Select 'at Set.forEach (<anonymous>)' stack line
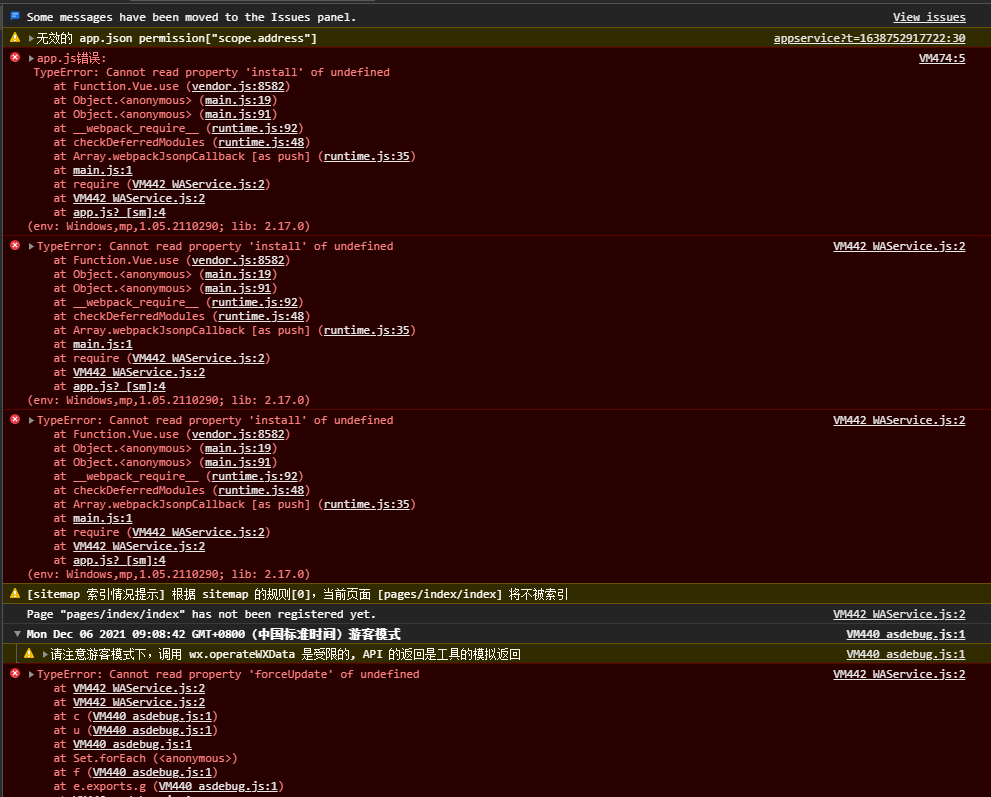Viewport: 991px width, 797px height. (145, 758)
